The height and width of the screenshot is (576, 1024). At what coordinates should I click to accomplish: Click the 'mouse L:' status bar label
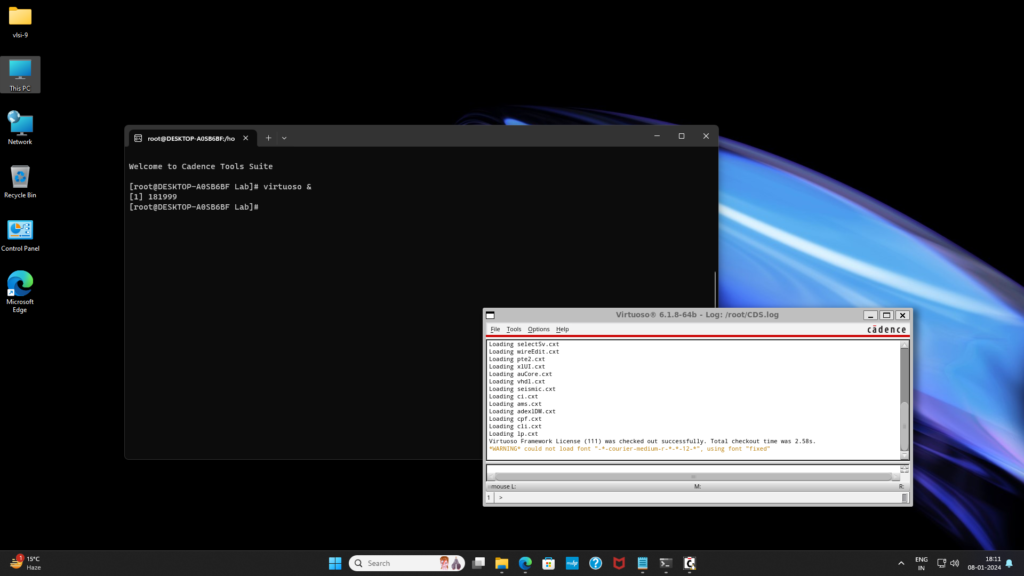tap(502, 487)
